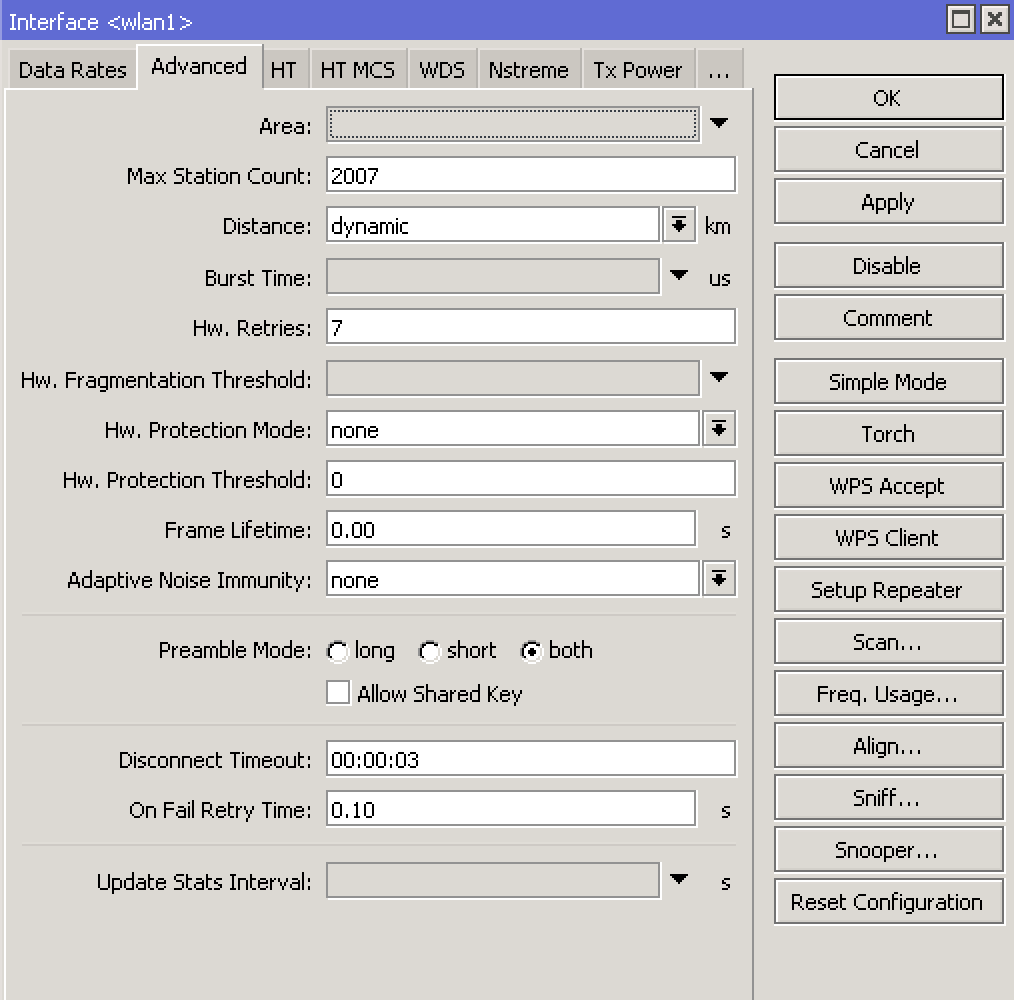Click the Hw. Retries input field
Screen dimensions: 1014x1000
pos(530,327)
